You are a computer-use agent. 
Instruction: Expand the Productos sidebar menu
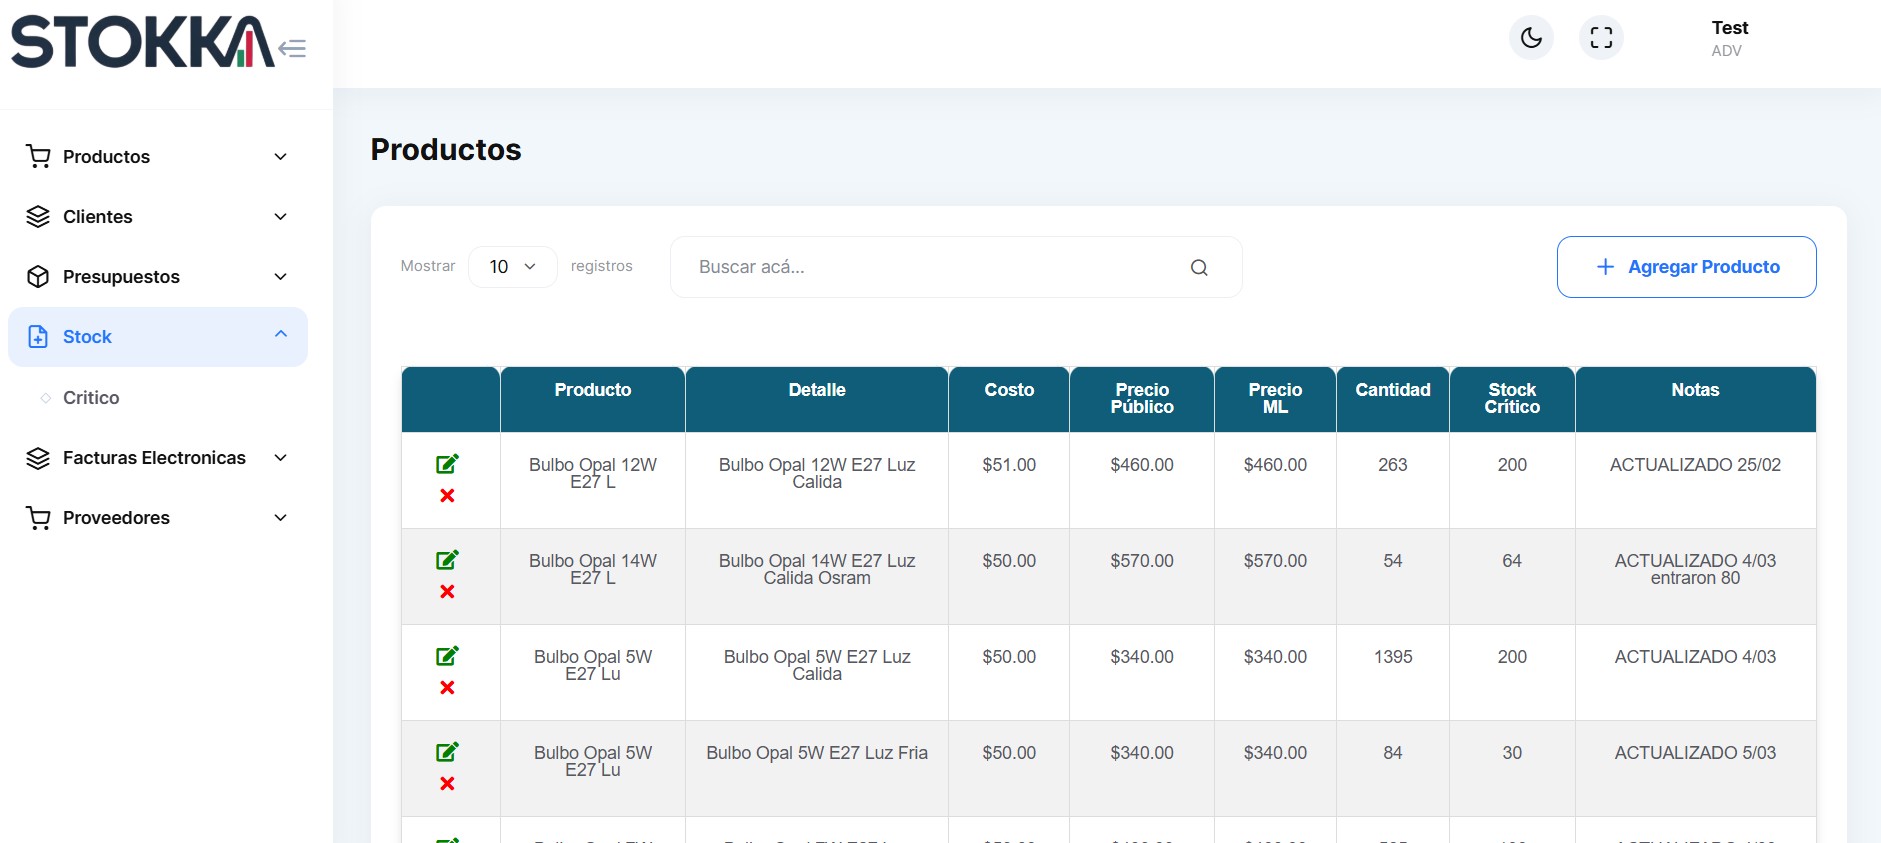pyautogui.click(x=157, y=157)
